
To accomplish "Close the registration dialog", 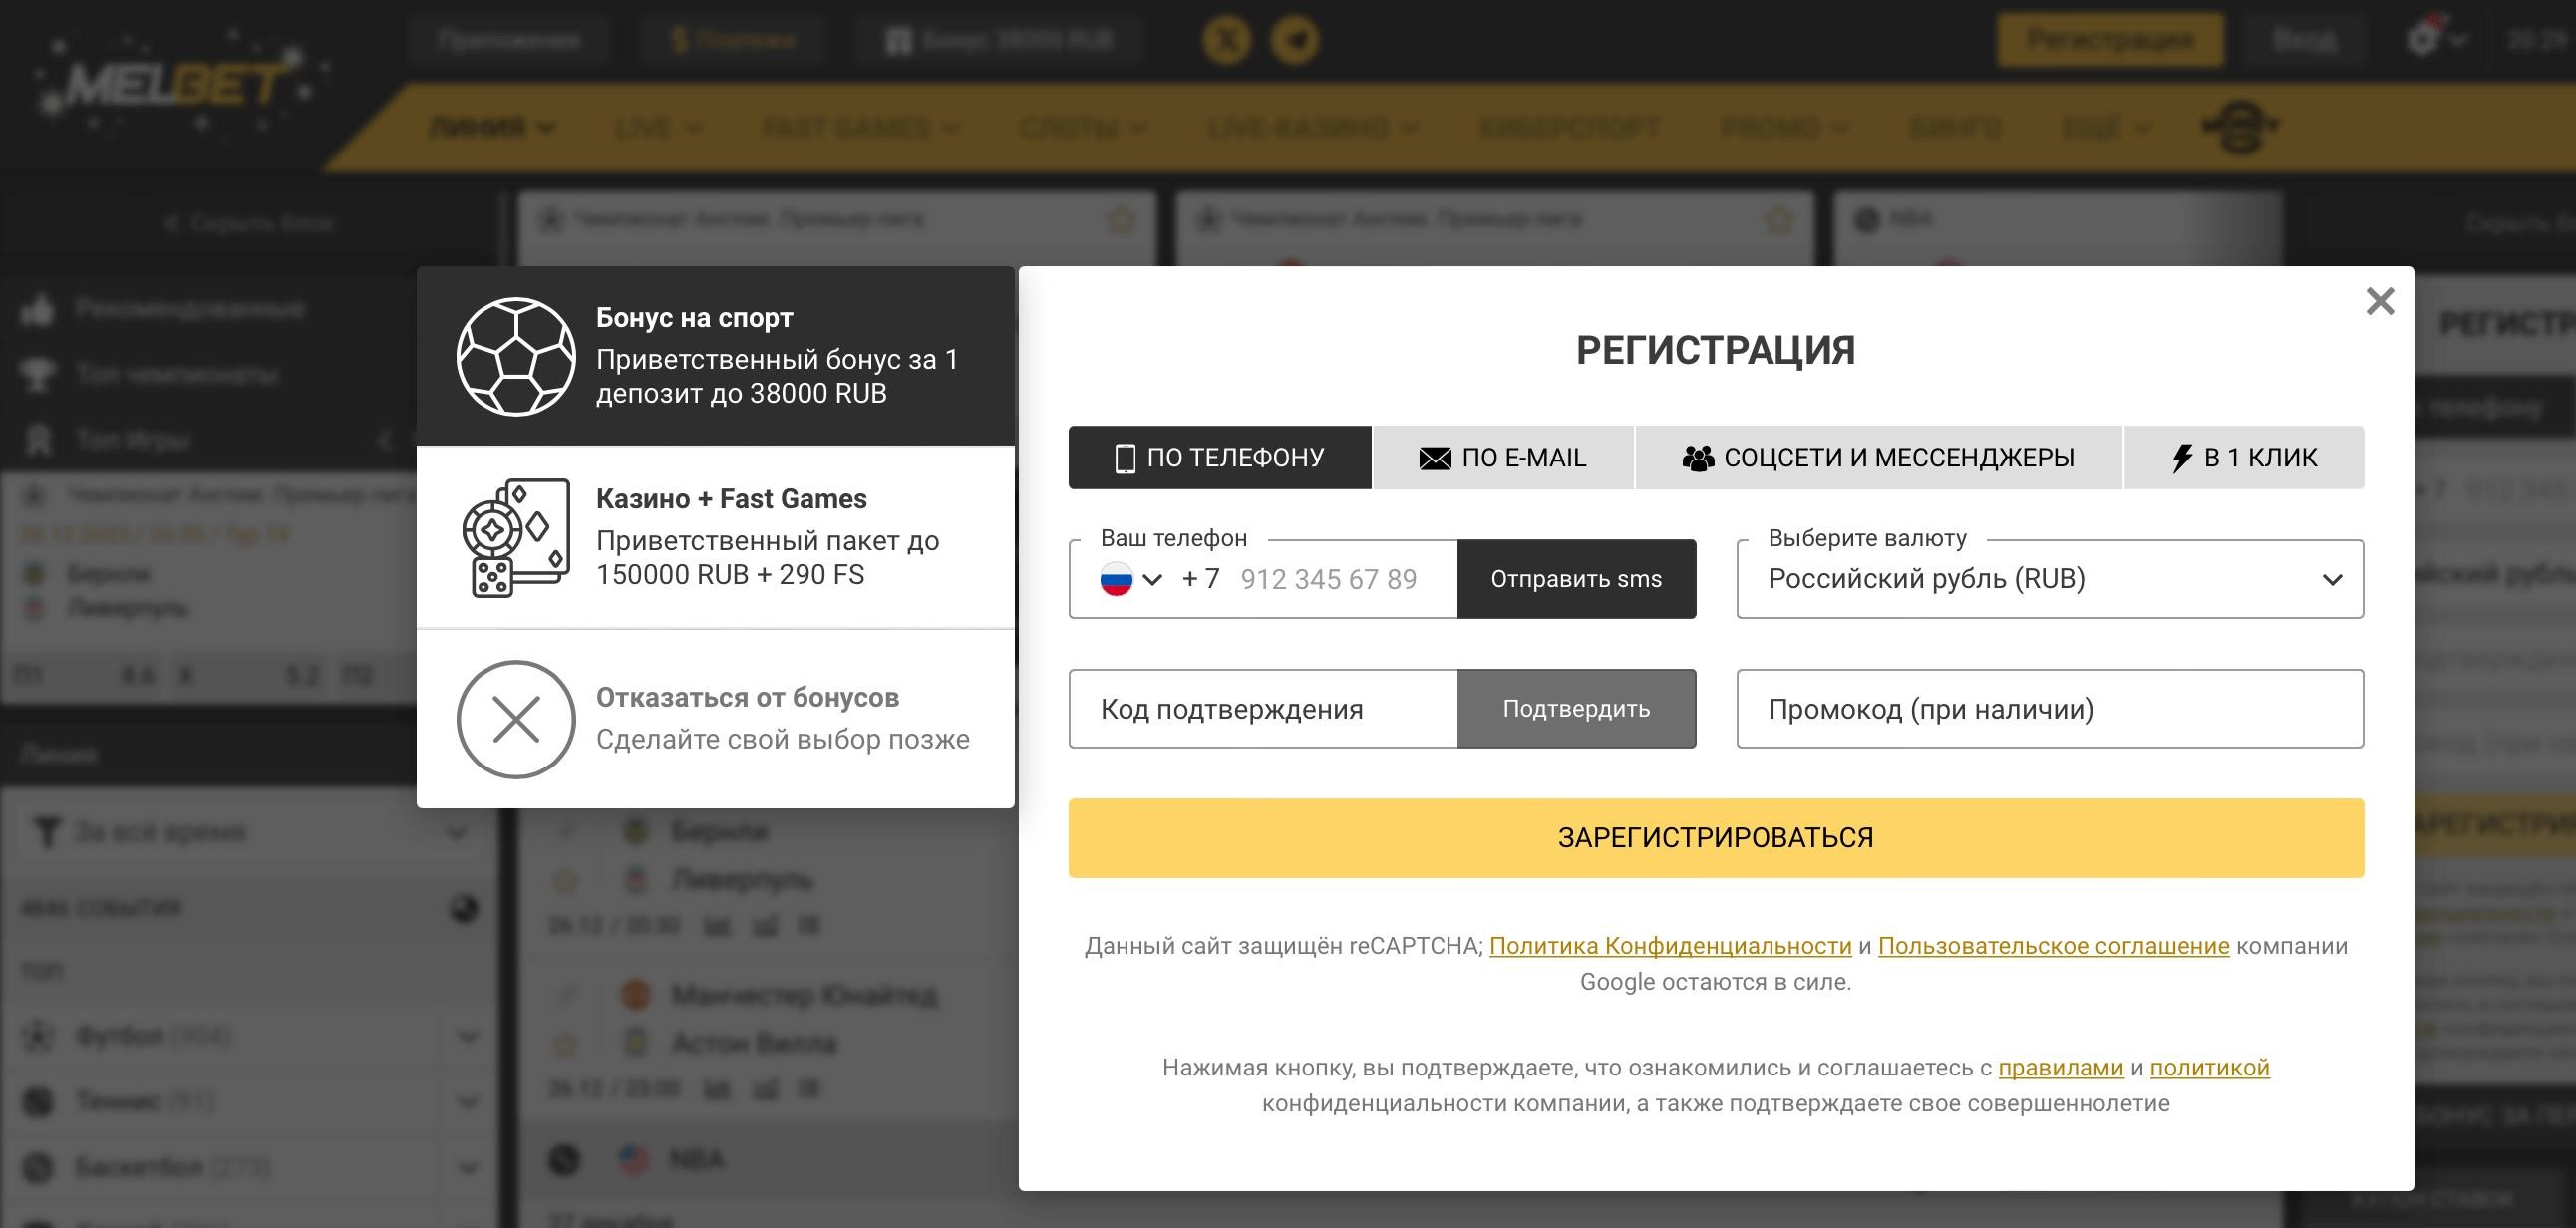I will (2380, 301).
